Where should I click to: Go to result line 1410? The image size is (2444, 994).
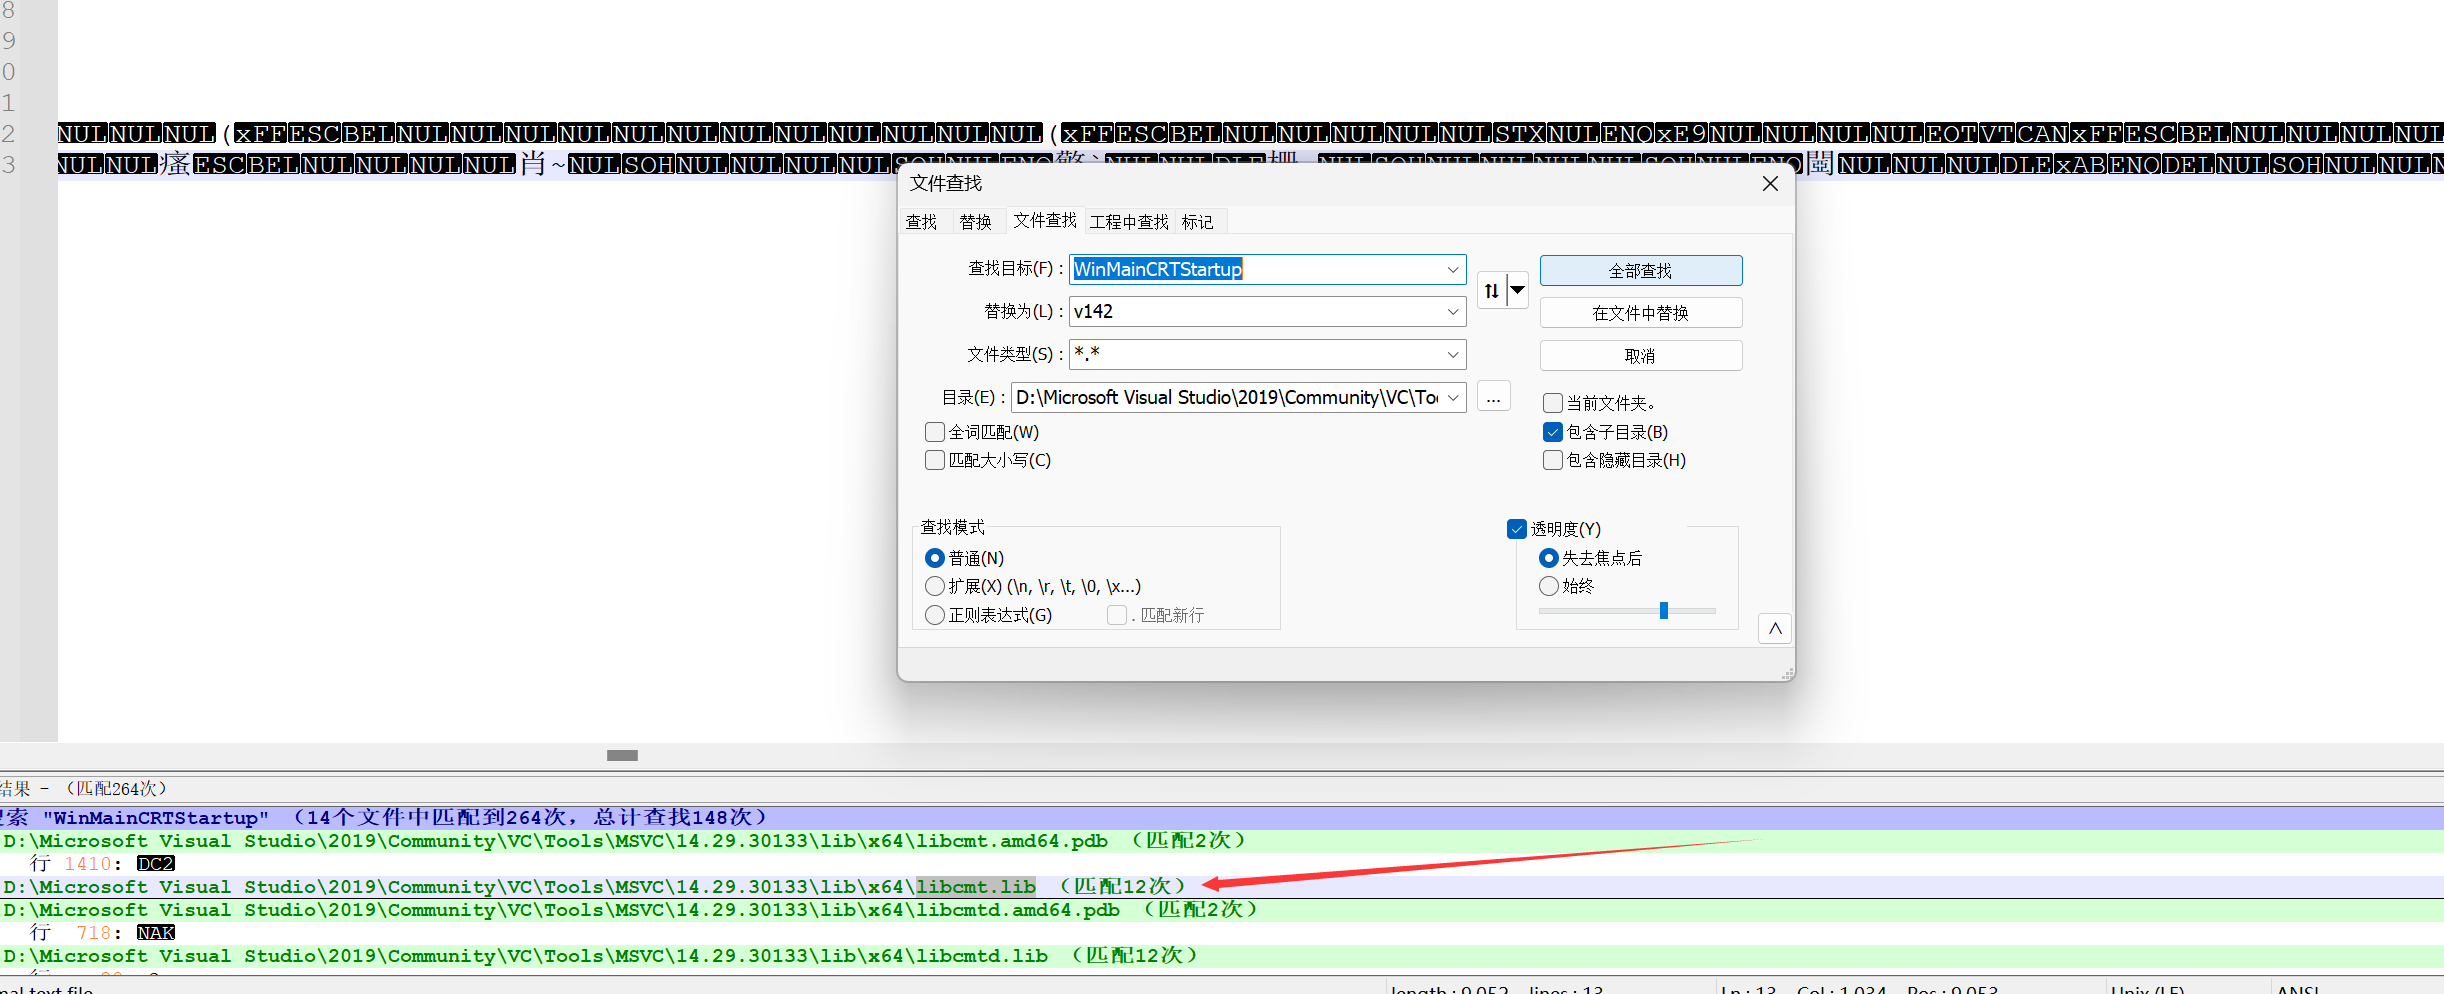(x=1222, y=864)
